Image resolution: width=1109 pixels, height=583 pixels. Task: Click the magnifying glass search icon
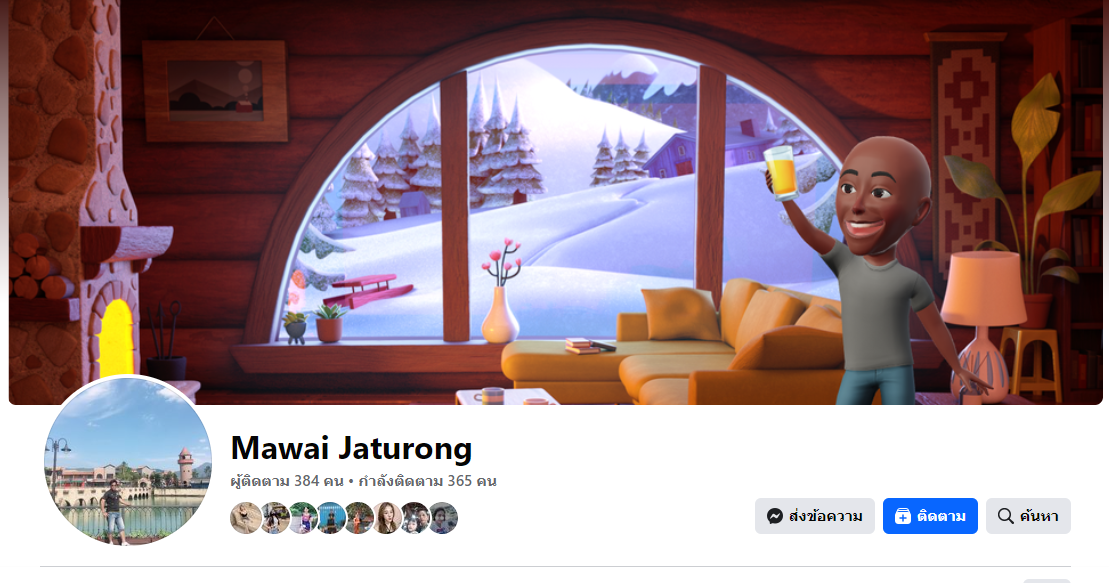1005,516
